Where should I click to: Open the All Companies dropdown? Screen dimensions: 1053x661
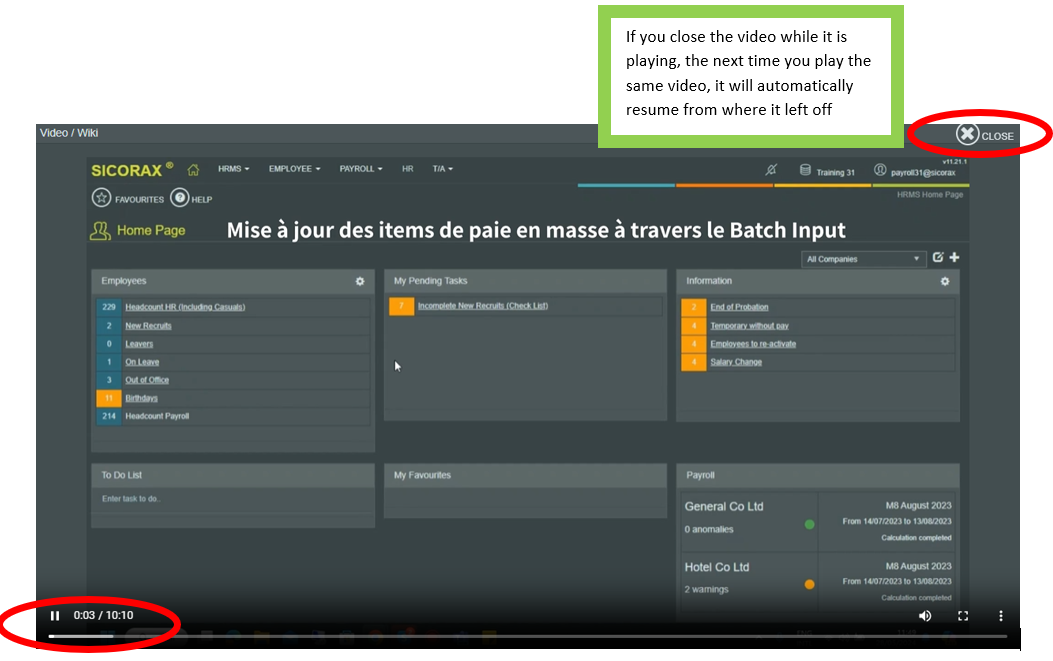863,259
